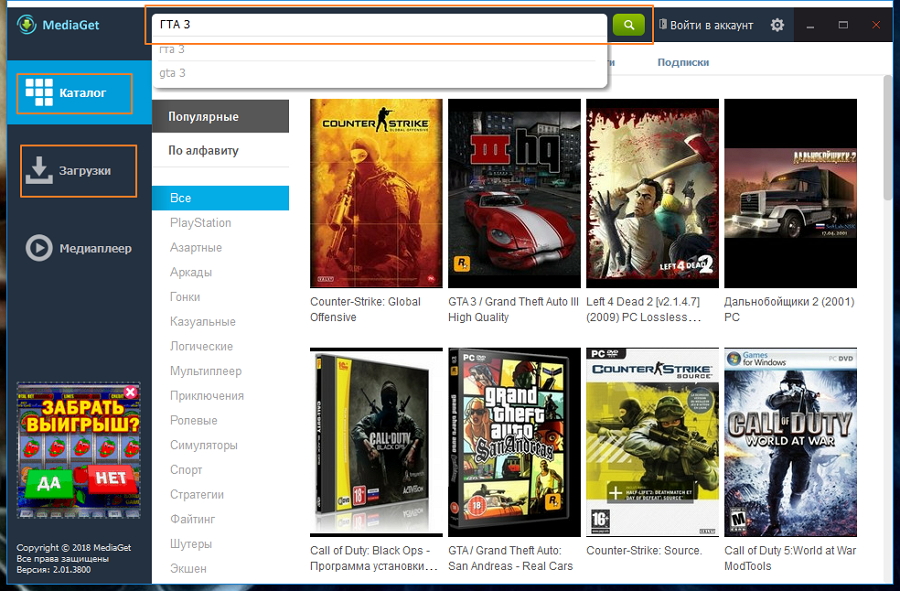The image size is (900, 591).
Task: Click Войти в аккаунт link
Action: pos(706,25)
